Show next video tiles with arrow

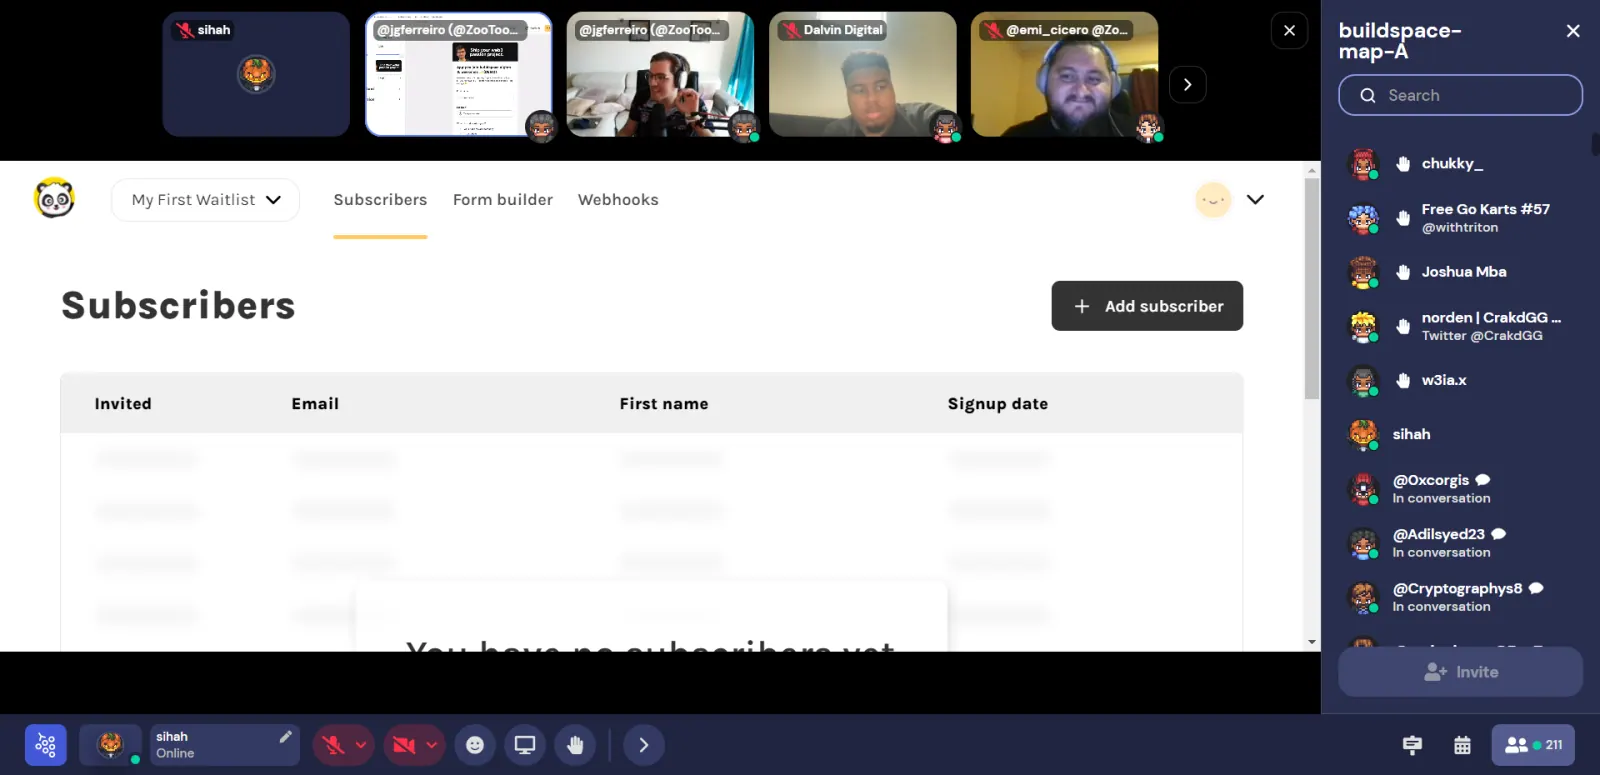1187,85
